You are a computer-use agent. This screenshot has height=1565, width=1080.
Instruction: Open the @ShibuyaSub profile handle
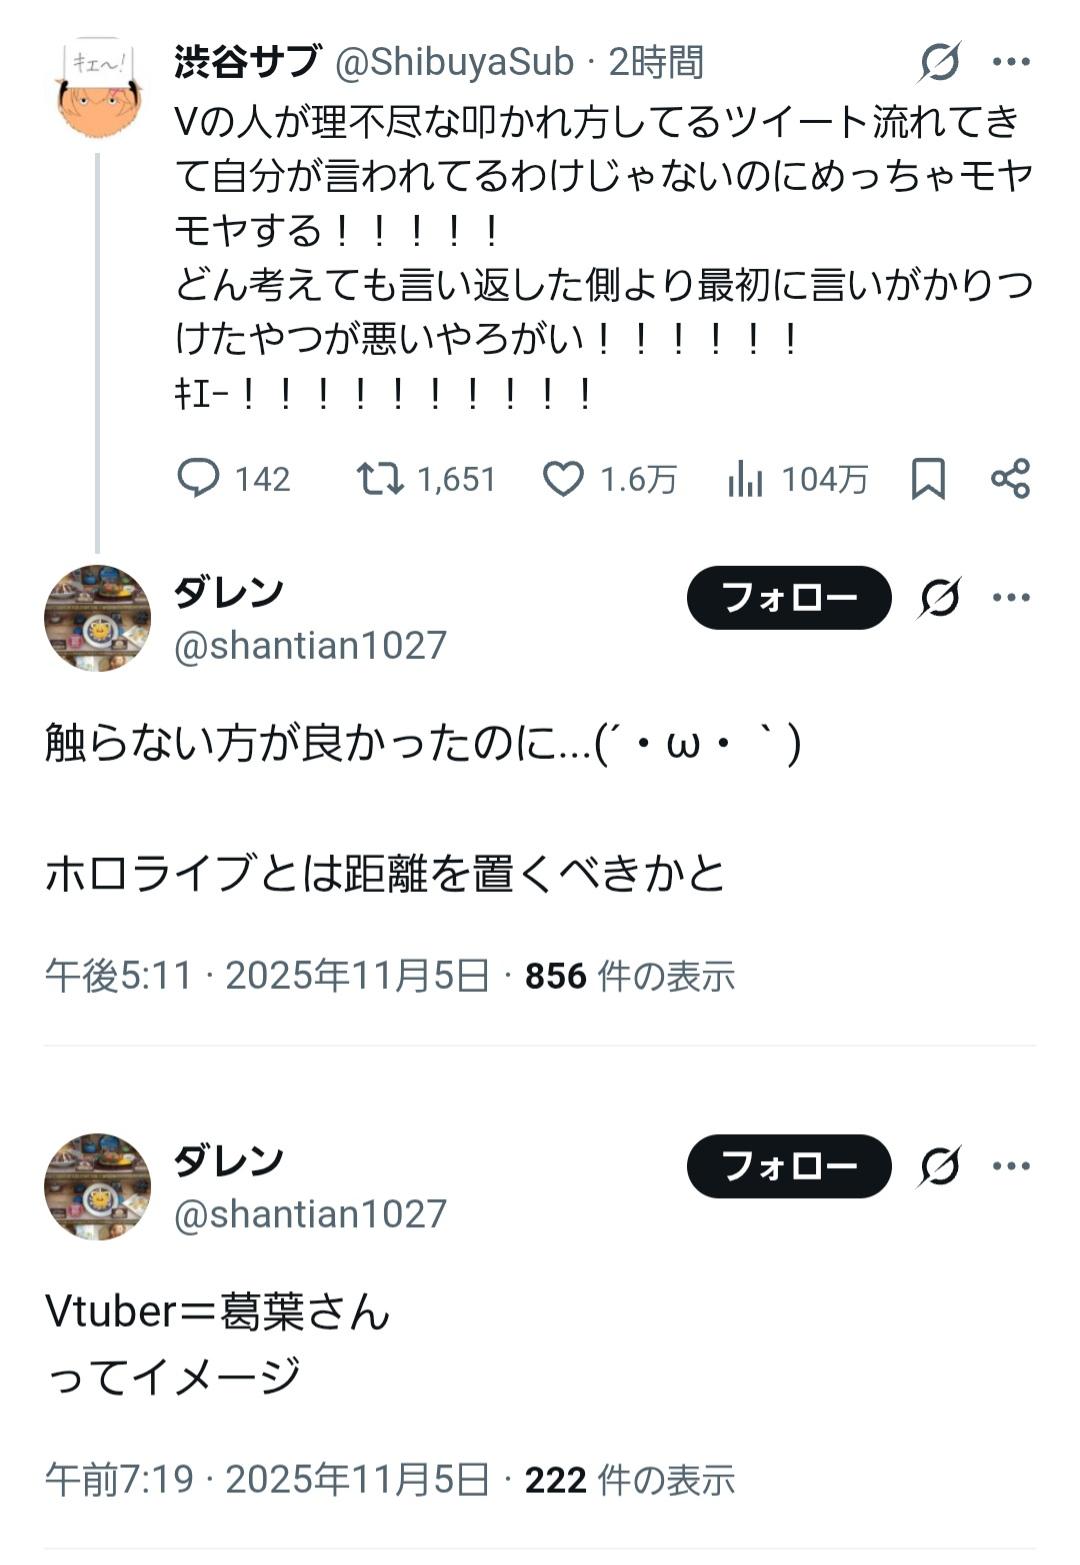click(x=454, y=62)
